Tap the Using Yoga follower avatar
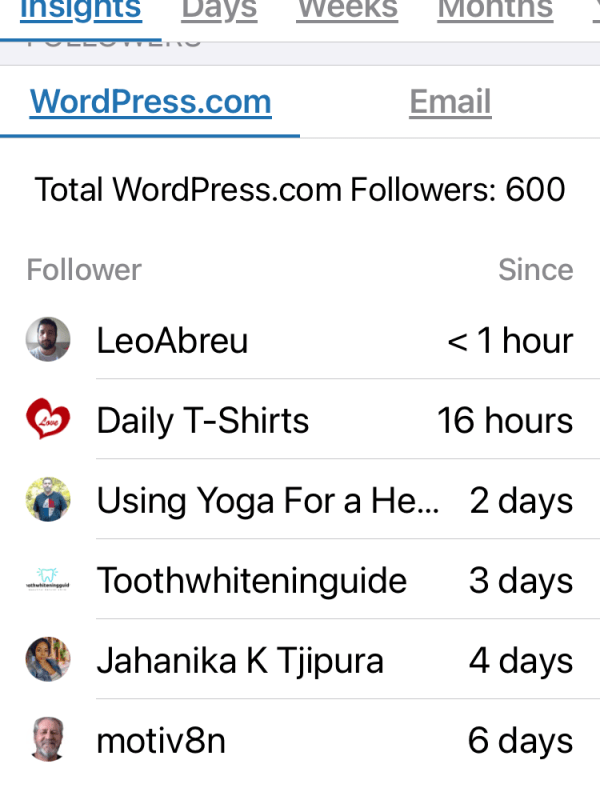600x800 pixels. coord(48,500)
